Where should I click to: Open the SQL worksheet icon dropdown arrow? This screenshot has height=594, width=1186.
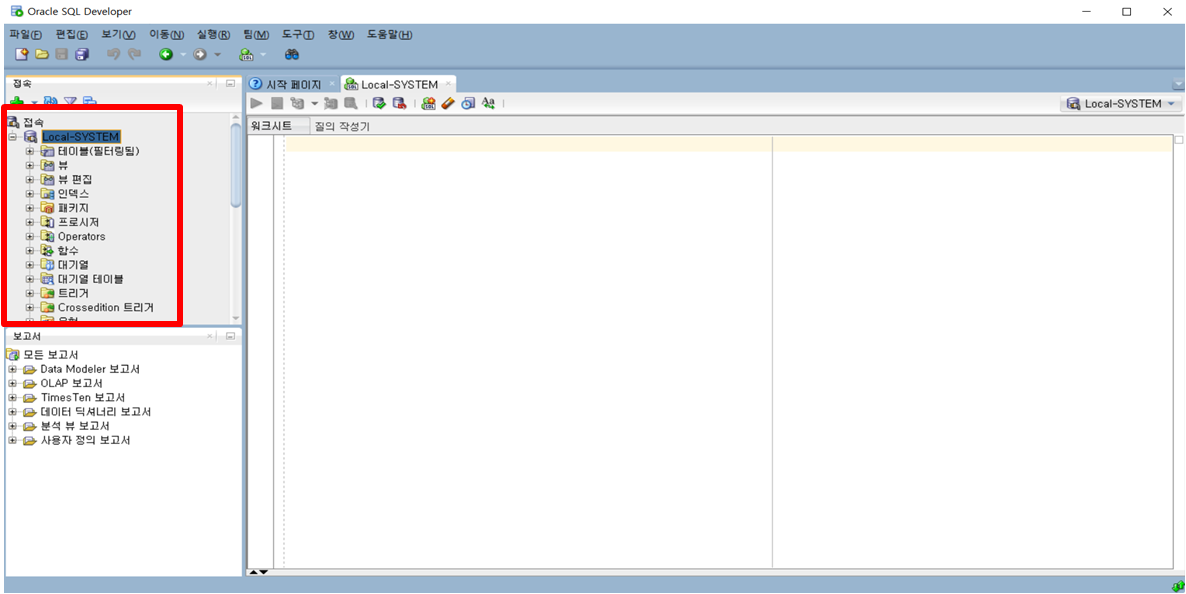[x=264, y=54]
